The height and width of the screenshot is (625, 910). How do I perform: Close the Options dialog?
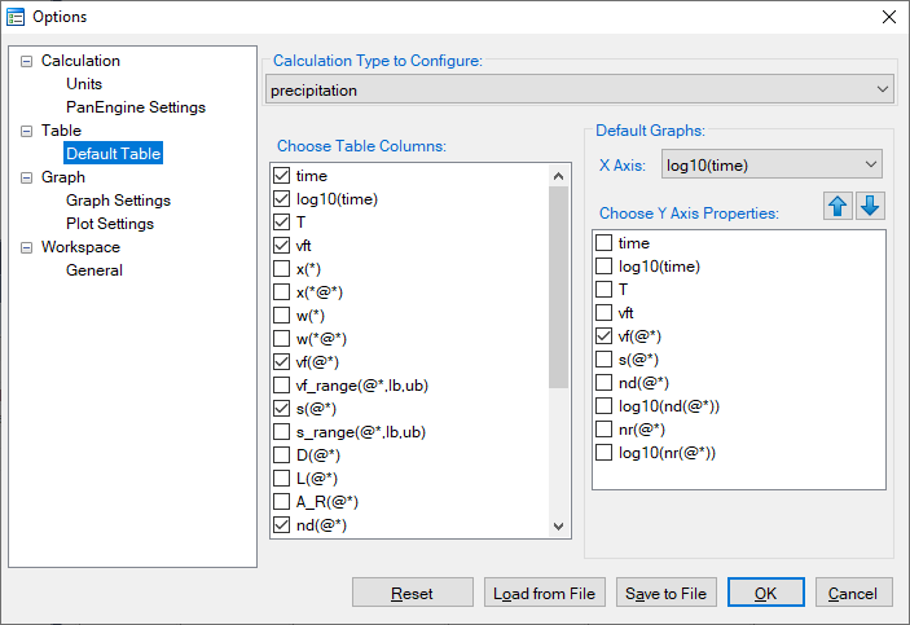tap(888, 16)
